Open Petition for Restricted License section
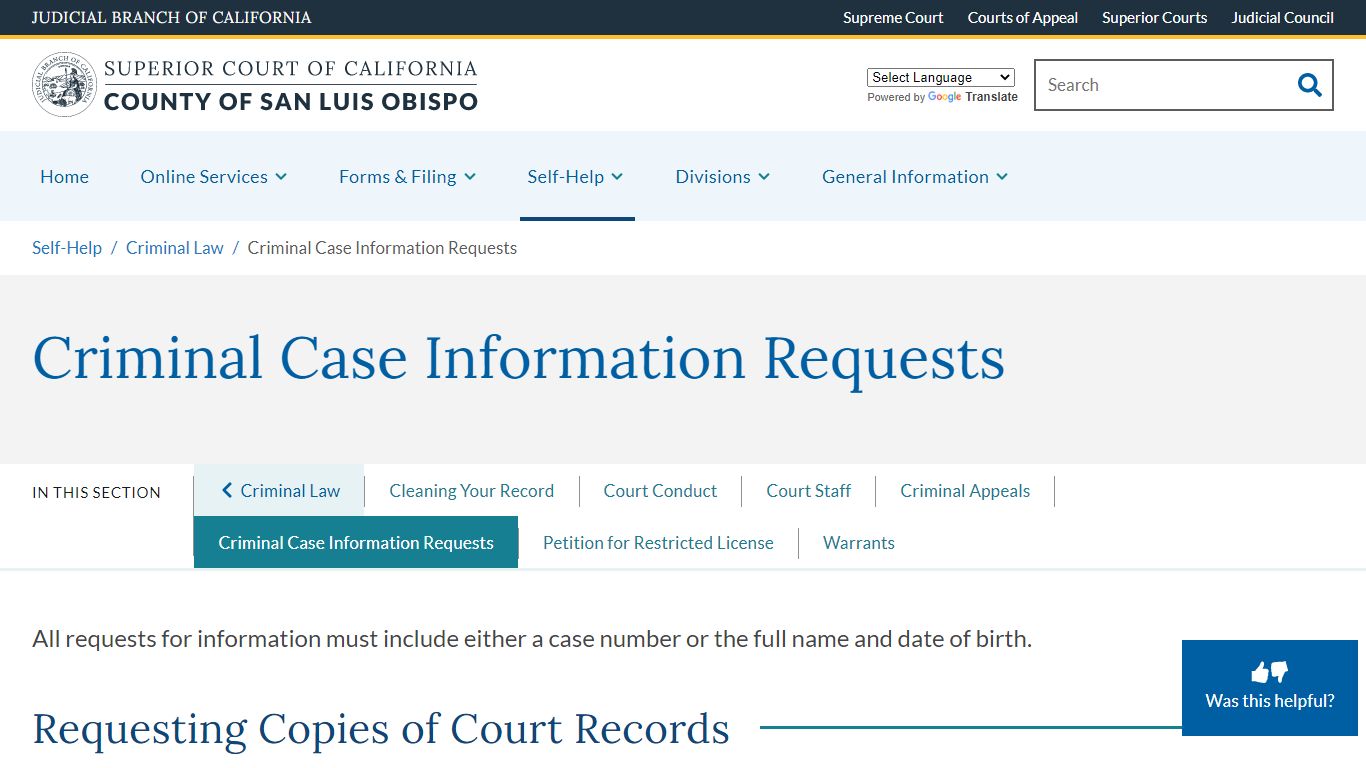 [658, 543]
